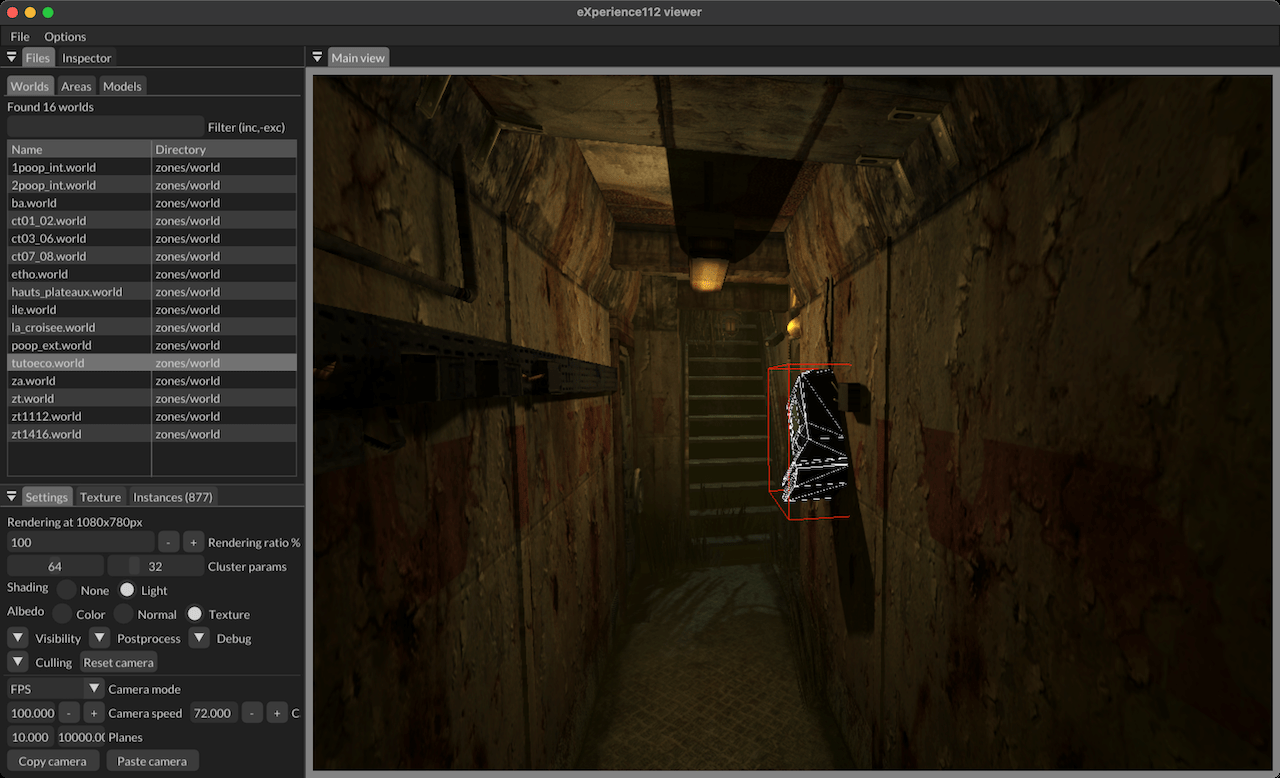Expand the Postprocess section
The width and height of the screenshot is (1280, 778).
(99, 638)
